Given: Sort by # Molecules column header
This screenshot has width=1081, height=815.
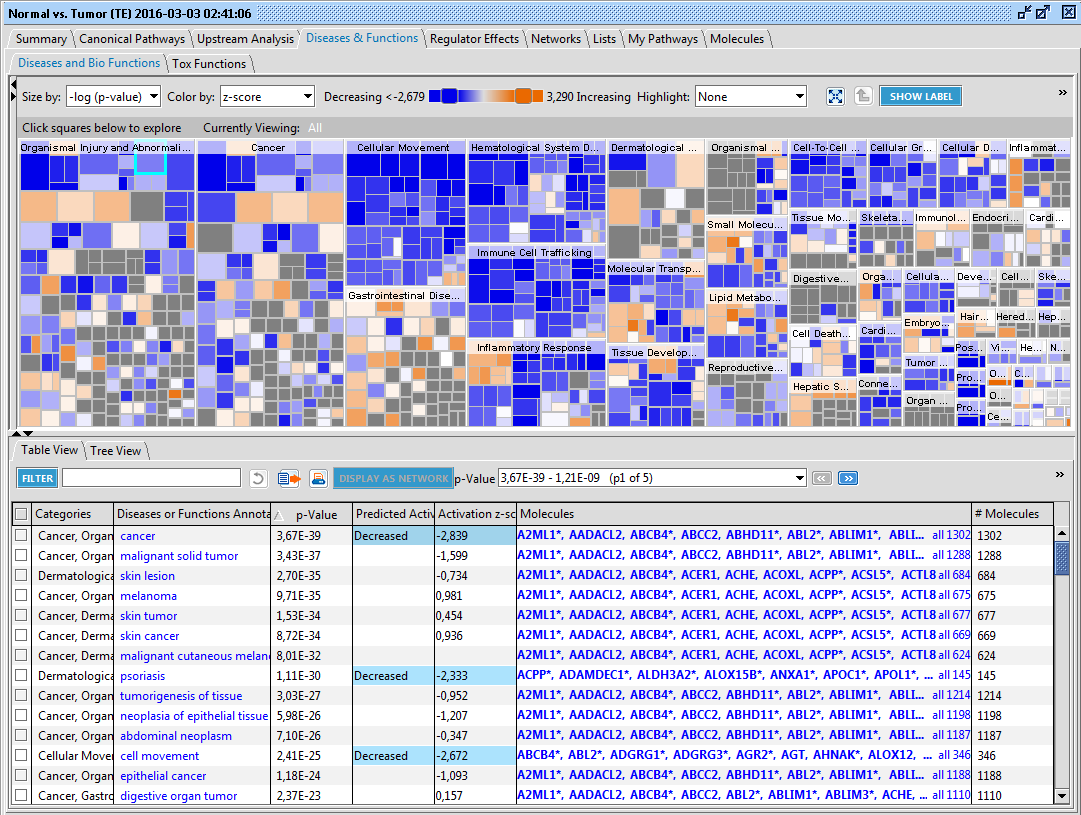Looking at the screenshot, I should pyautogui.click(x=1011, y=514).
